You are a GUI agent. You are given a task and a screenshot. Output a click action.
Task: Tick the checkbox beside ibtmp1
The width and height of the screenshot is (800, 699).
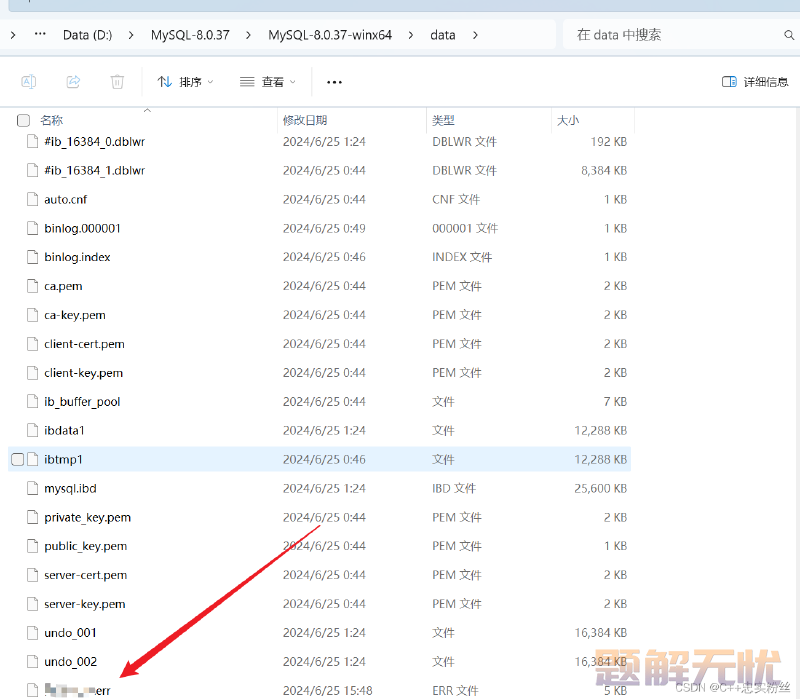point(17,459)
